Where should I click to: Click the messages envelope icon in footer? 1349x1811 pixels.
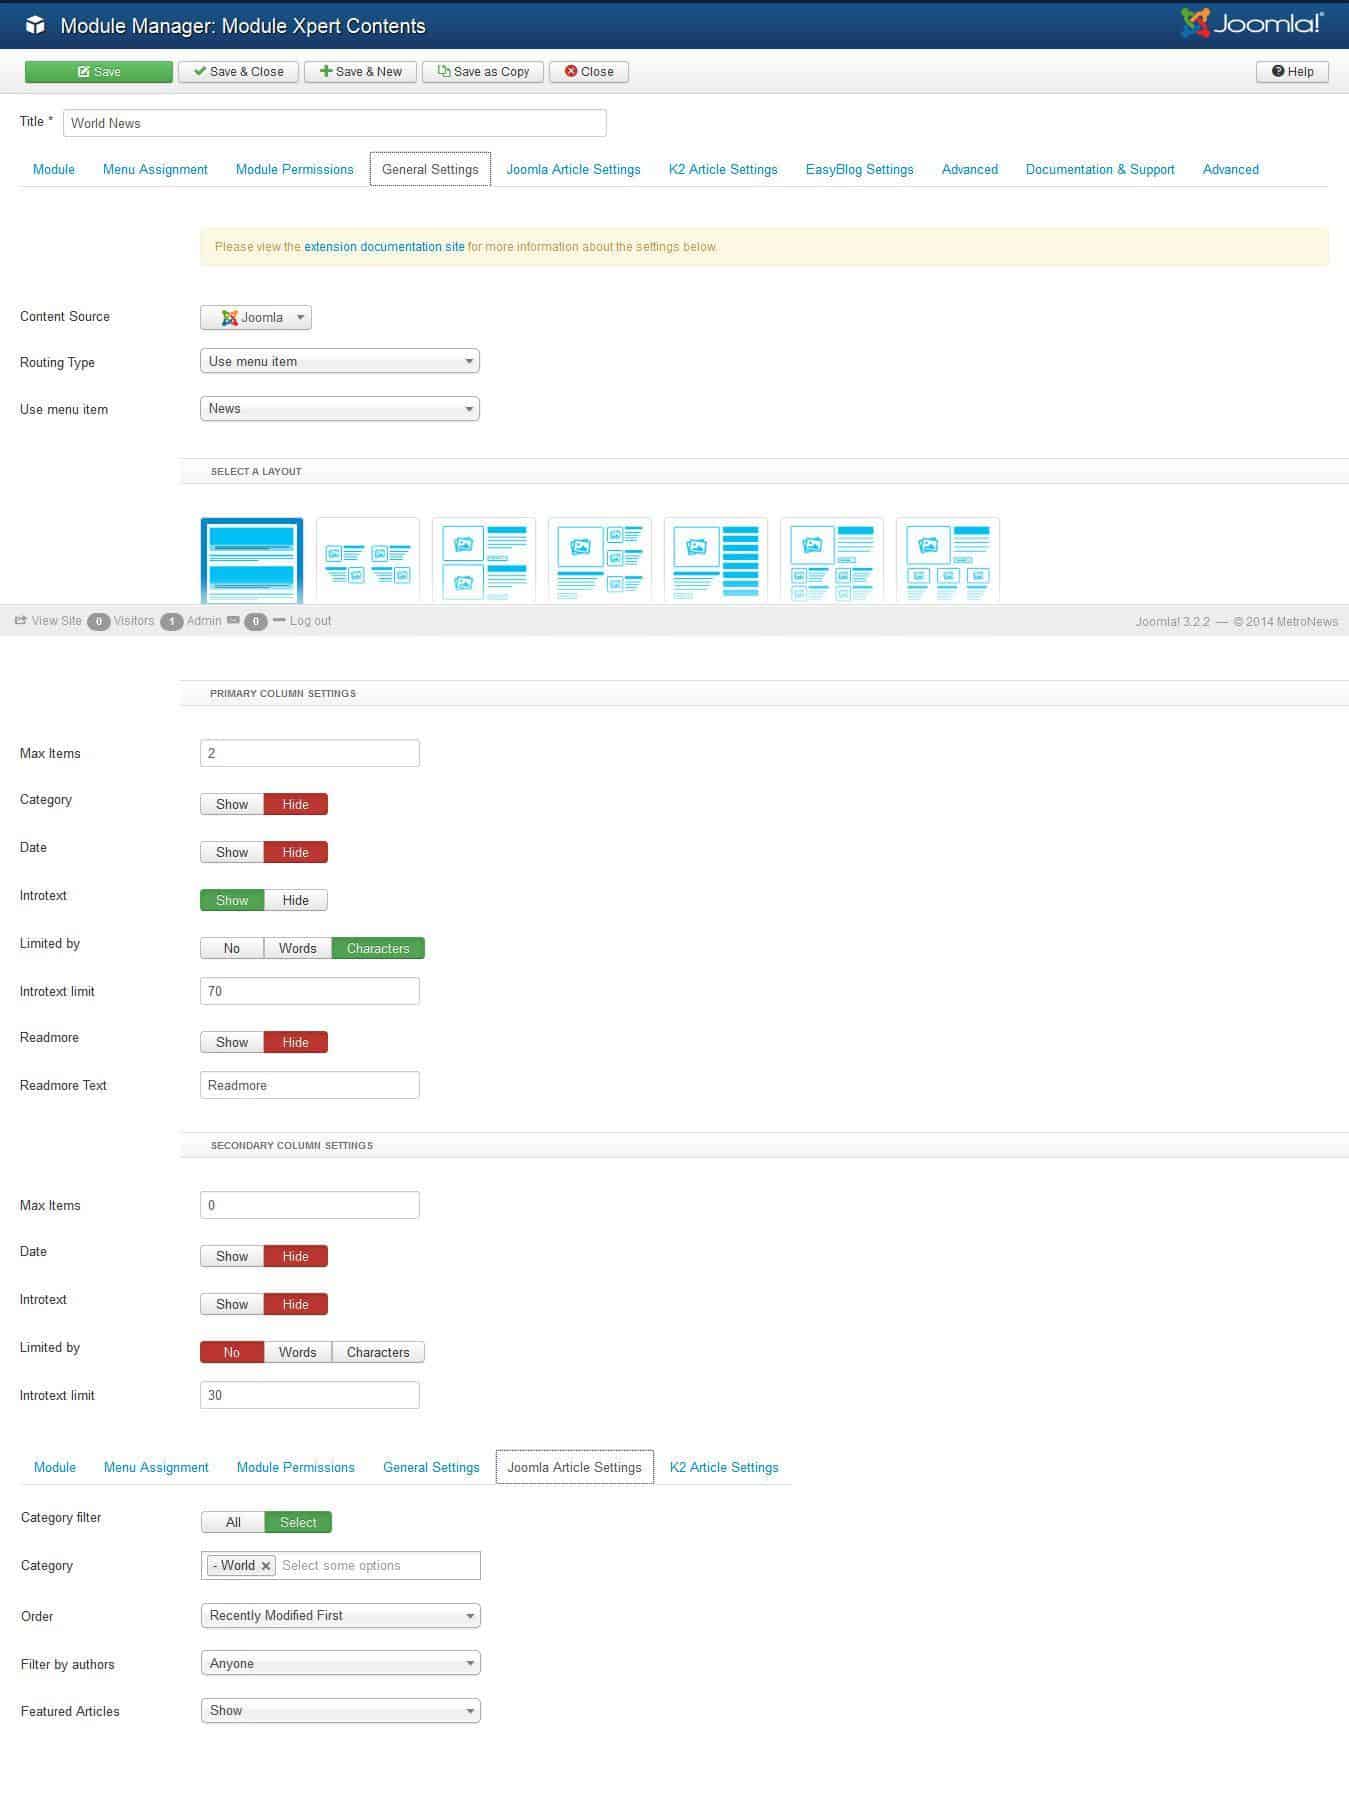click(x=233, y=621)
